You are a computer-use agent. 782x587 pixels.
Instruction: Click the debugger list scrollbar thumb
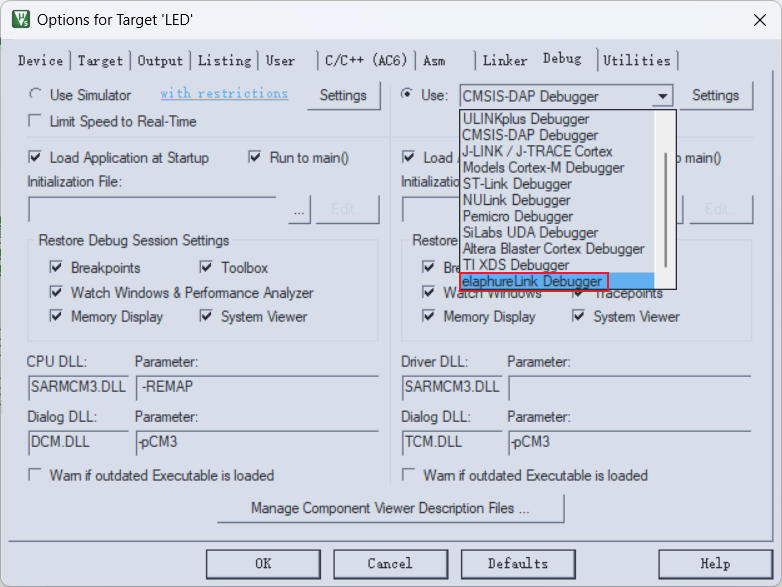coord(665,209)
